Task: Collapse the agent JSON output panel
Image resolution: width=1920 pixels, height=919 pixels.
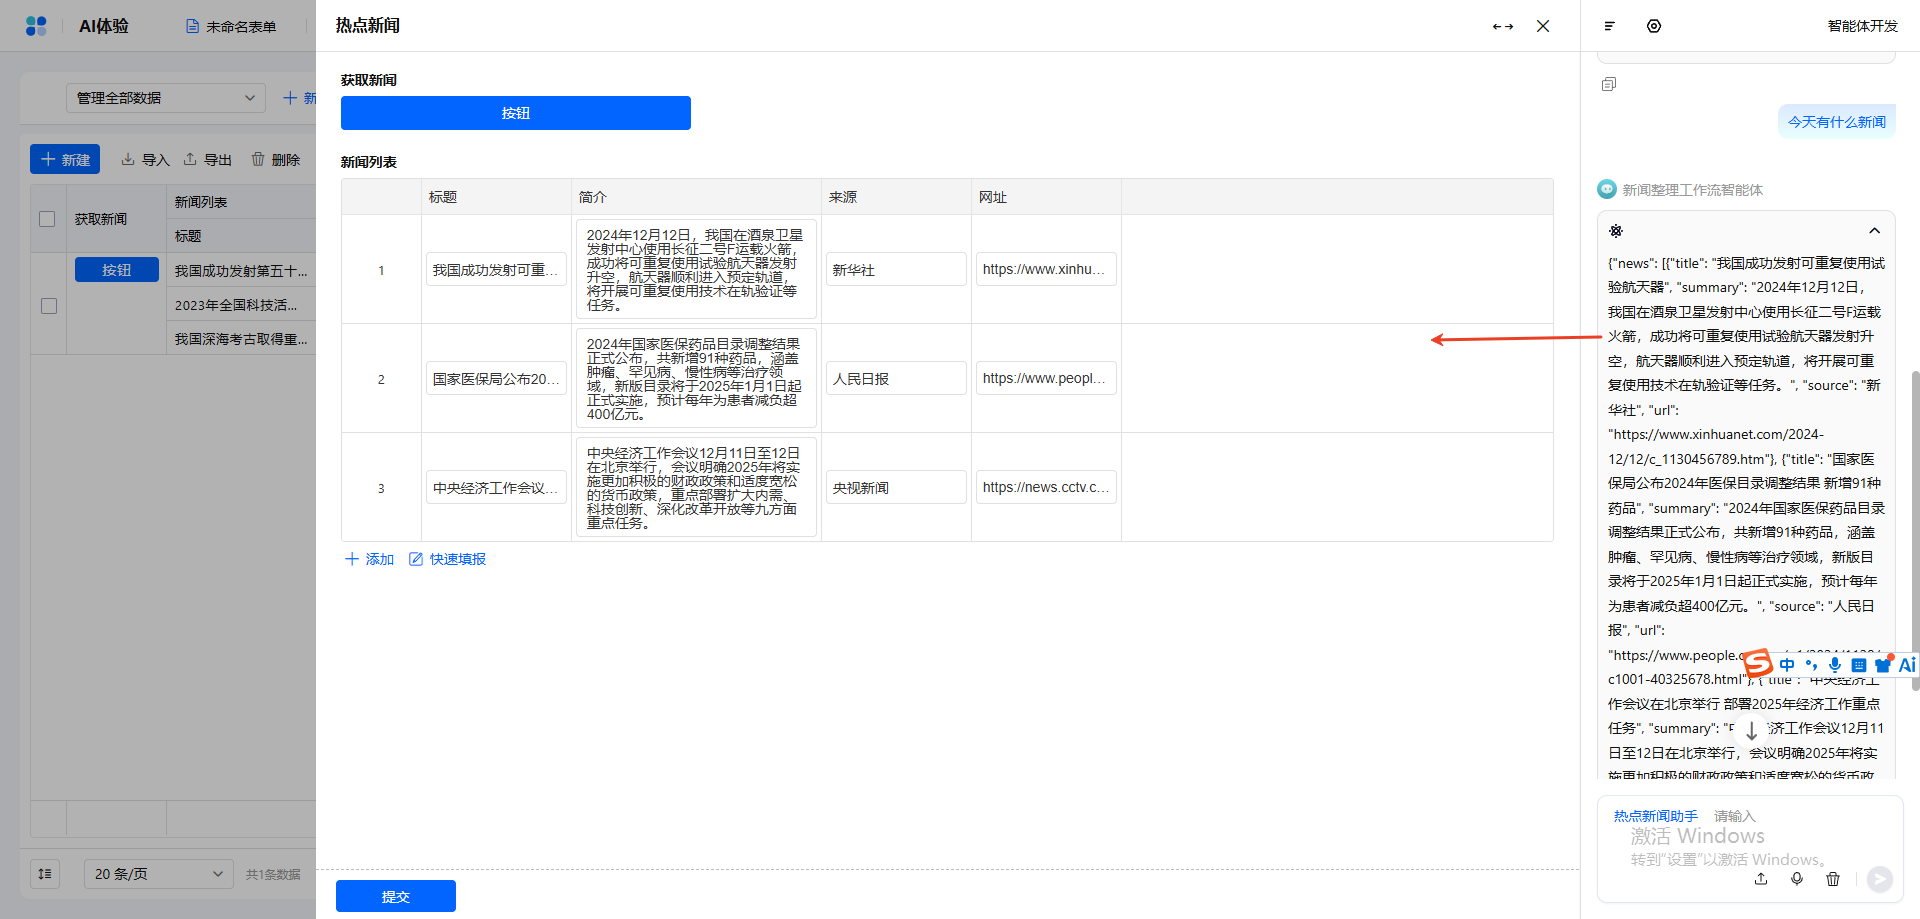Action: [x=1875, y=231]
